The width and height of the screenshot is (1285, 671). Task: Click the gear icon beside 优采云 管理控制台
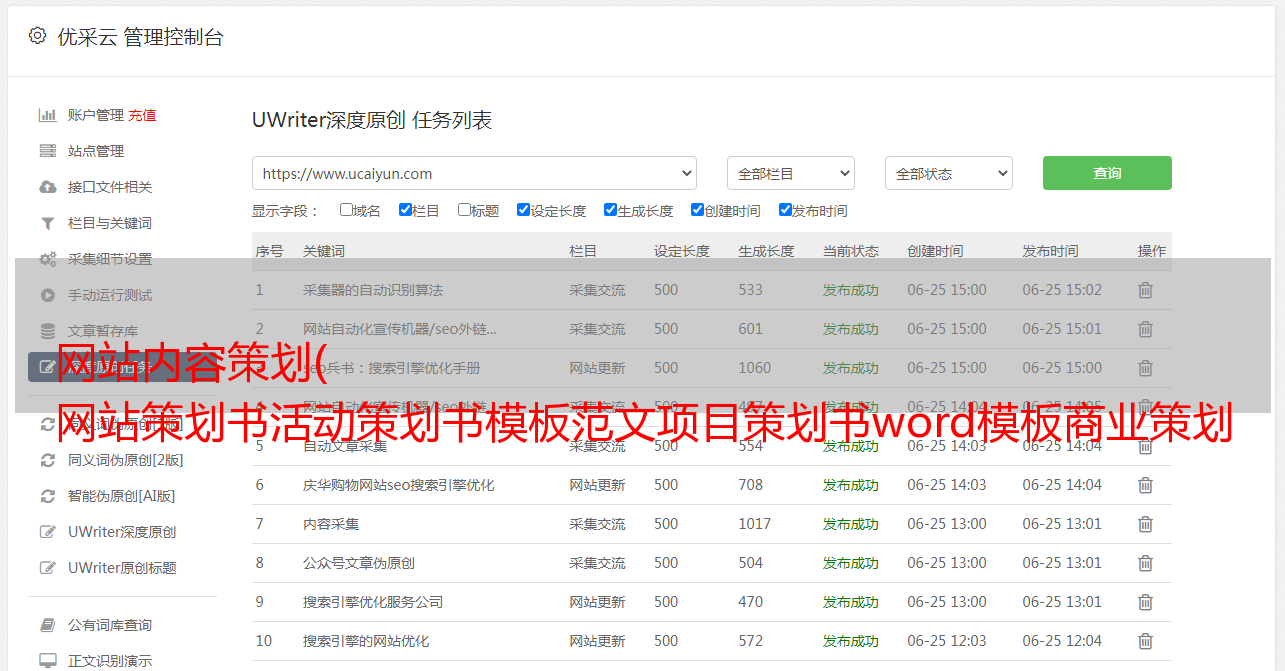point(37,36)
